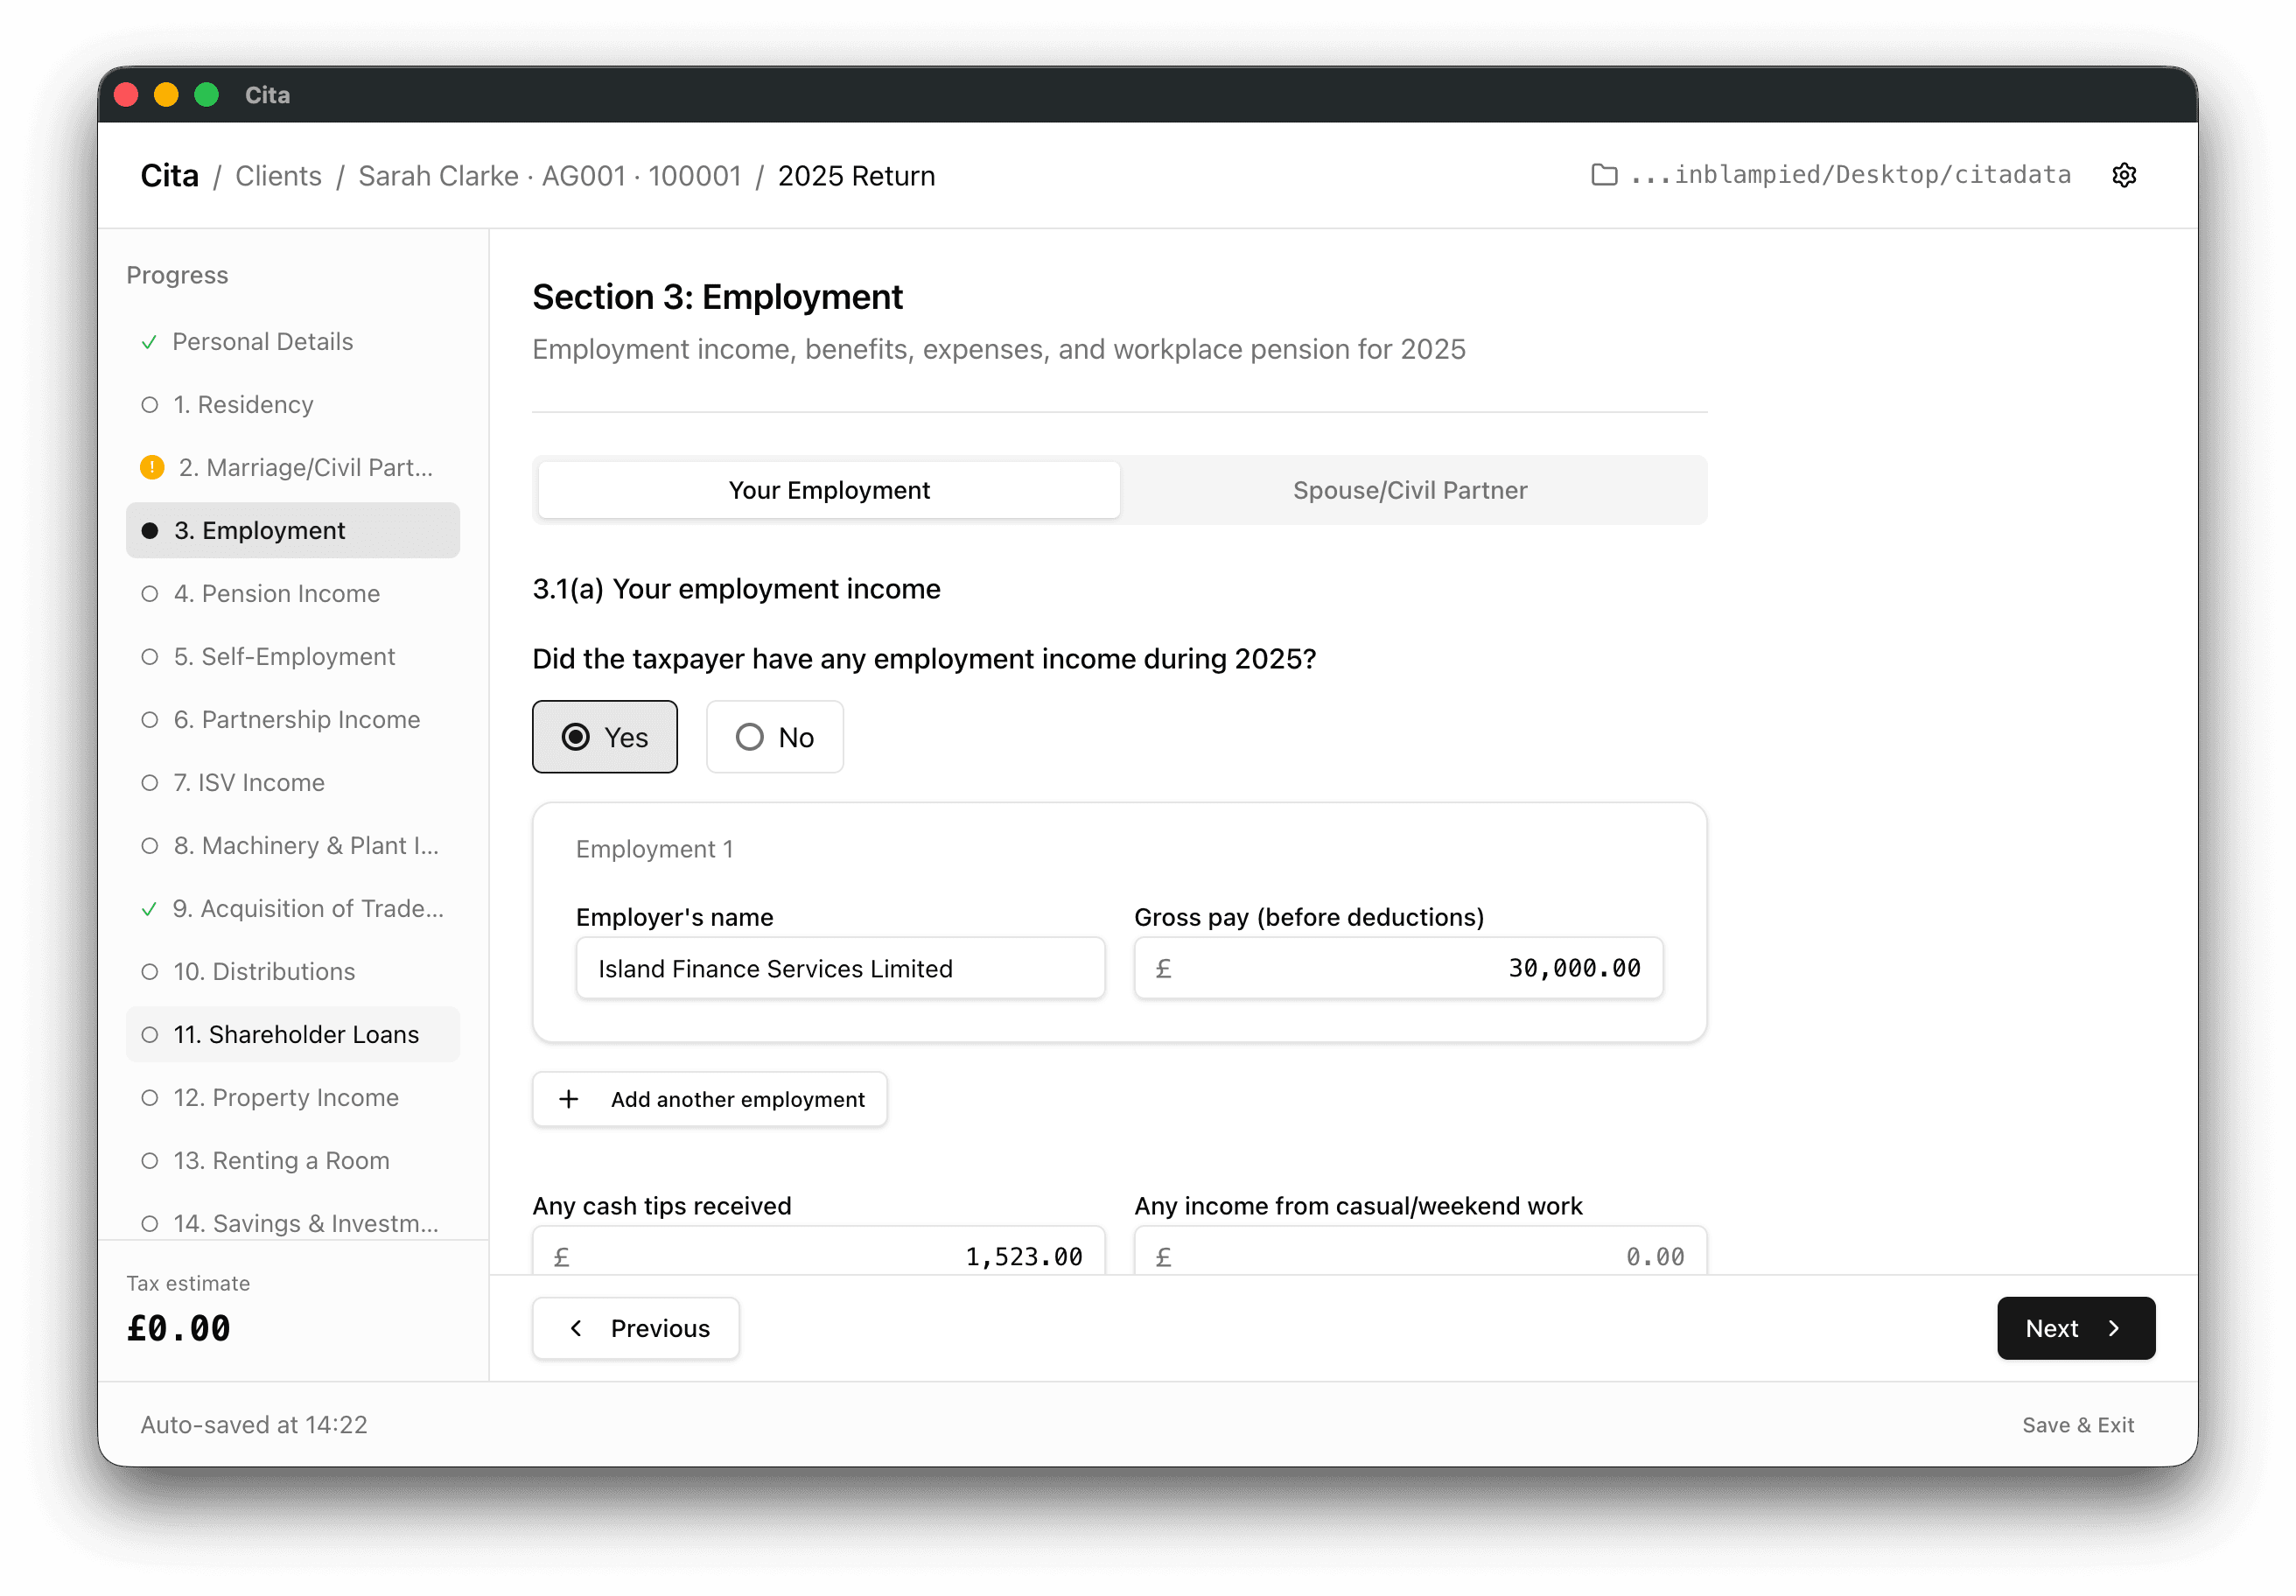Click the left chevron in the Previous button
This screenshot has height=1596, width=2296.
tap(576, 1328)
